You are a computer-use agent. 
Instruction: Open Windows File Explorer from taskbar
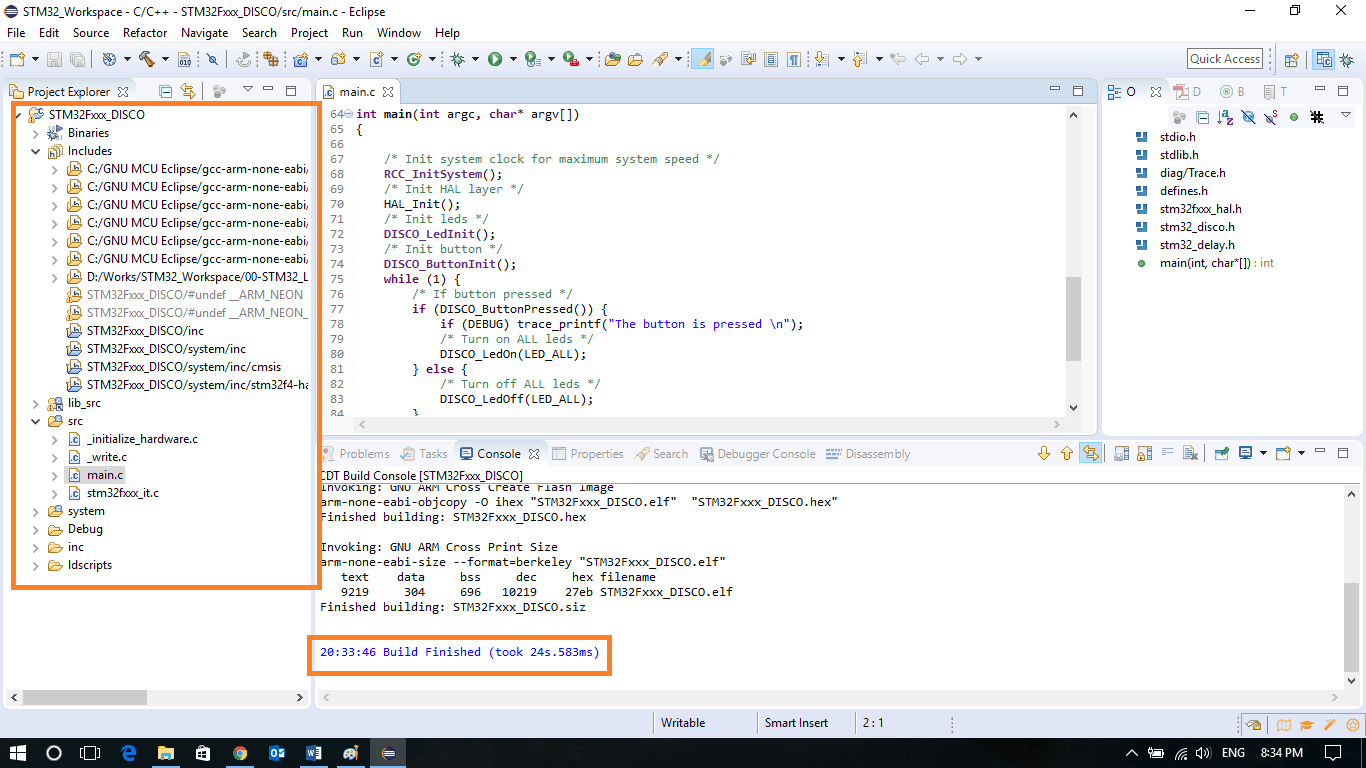tap(165, 753)
